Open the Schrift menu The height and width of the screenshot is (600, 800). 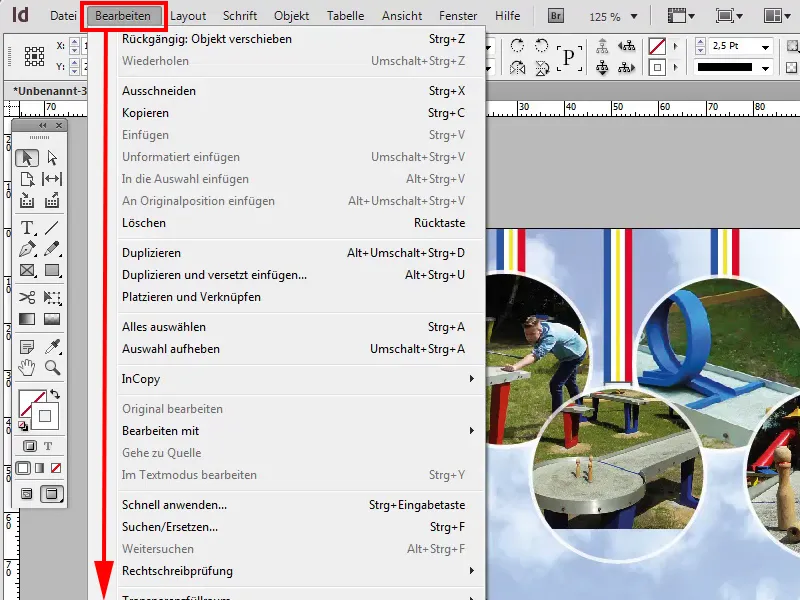(239, 15)
